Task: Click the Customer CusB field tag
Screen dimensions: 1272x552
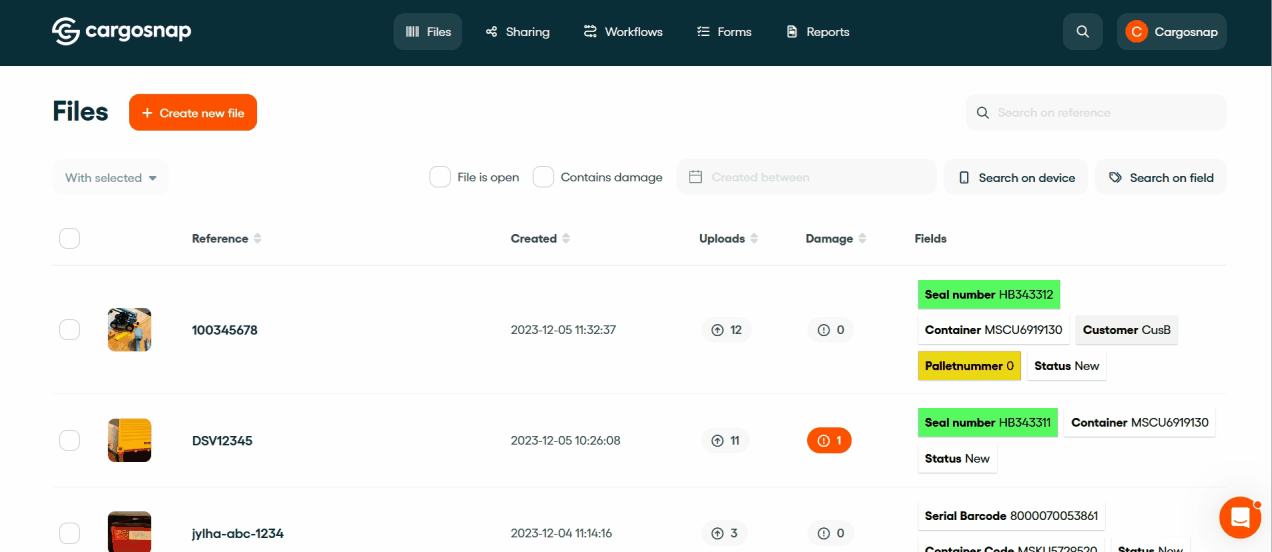Action: [x=1127, y=330]
